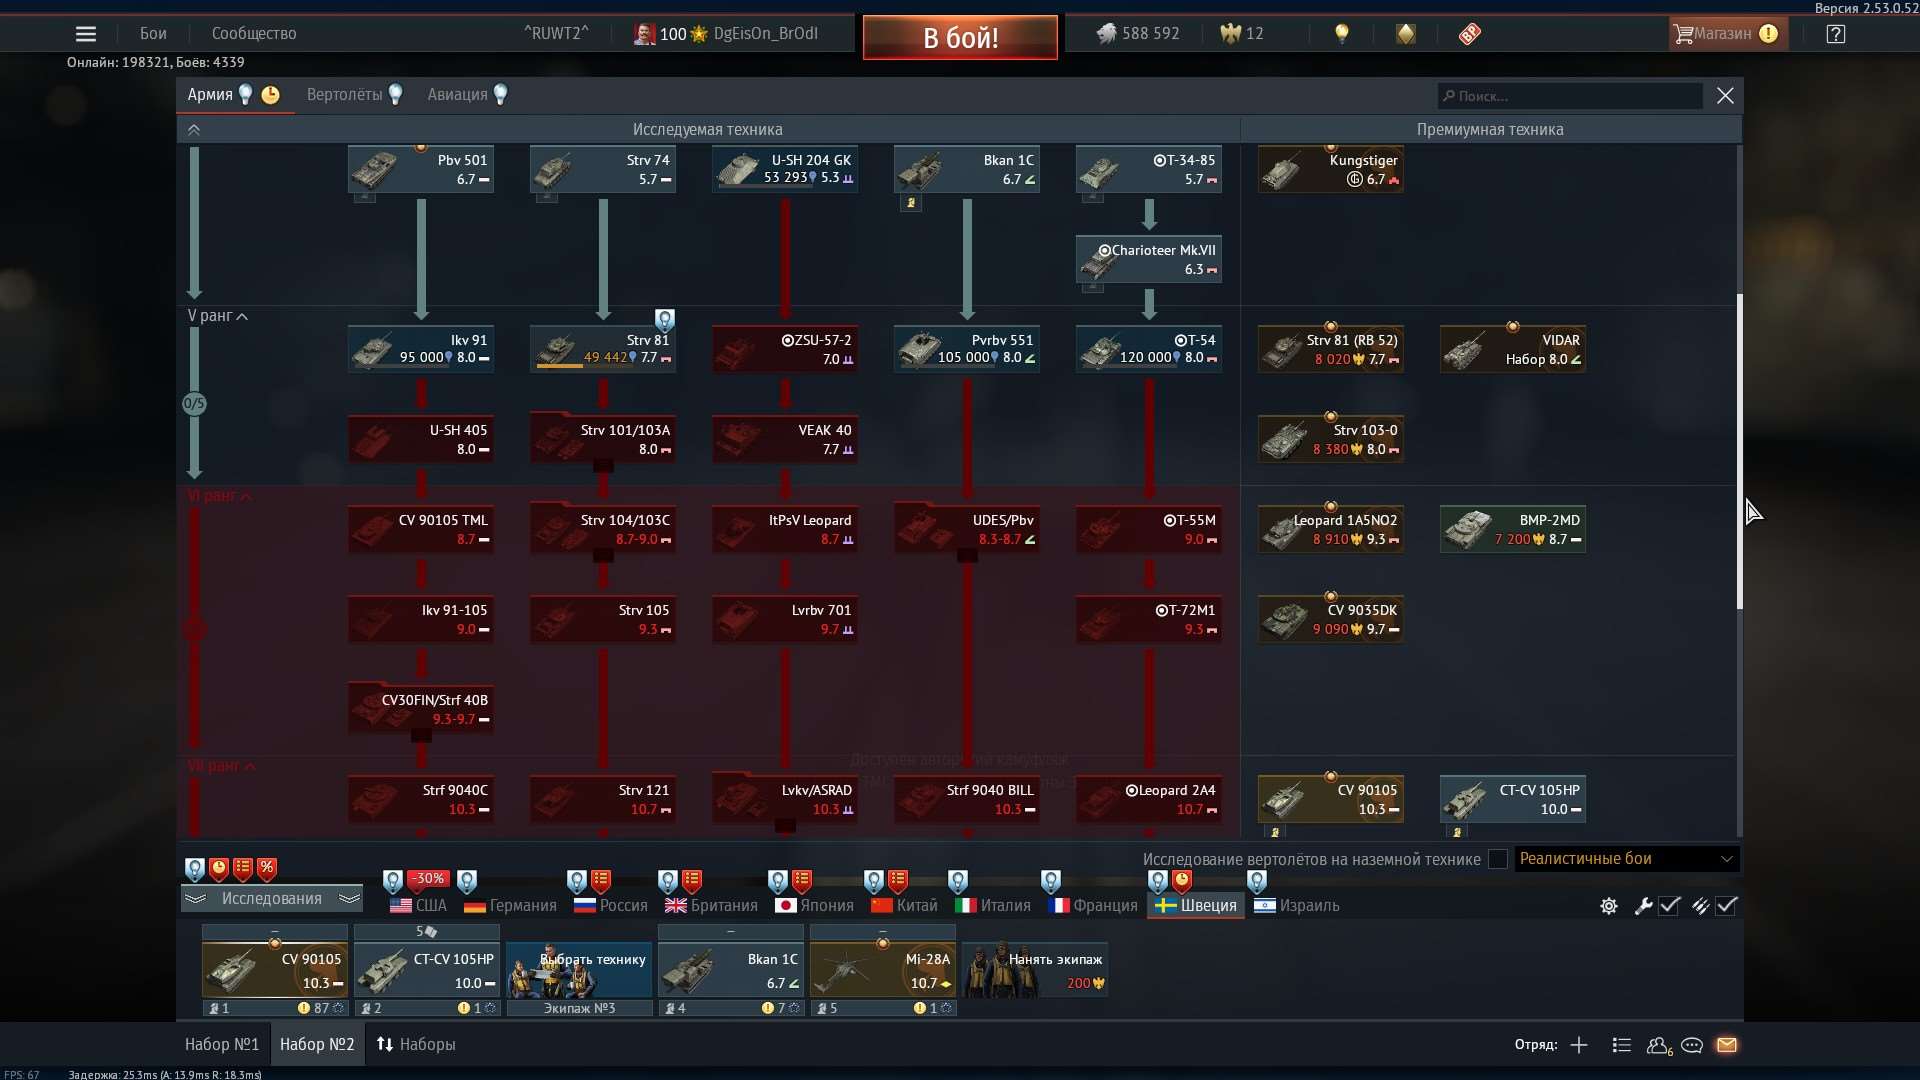
Task: Open the Магазин store
Action: (x=1727, y=33)
